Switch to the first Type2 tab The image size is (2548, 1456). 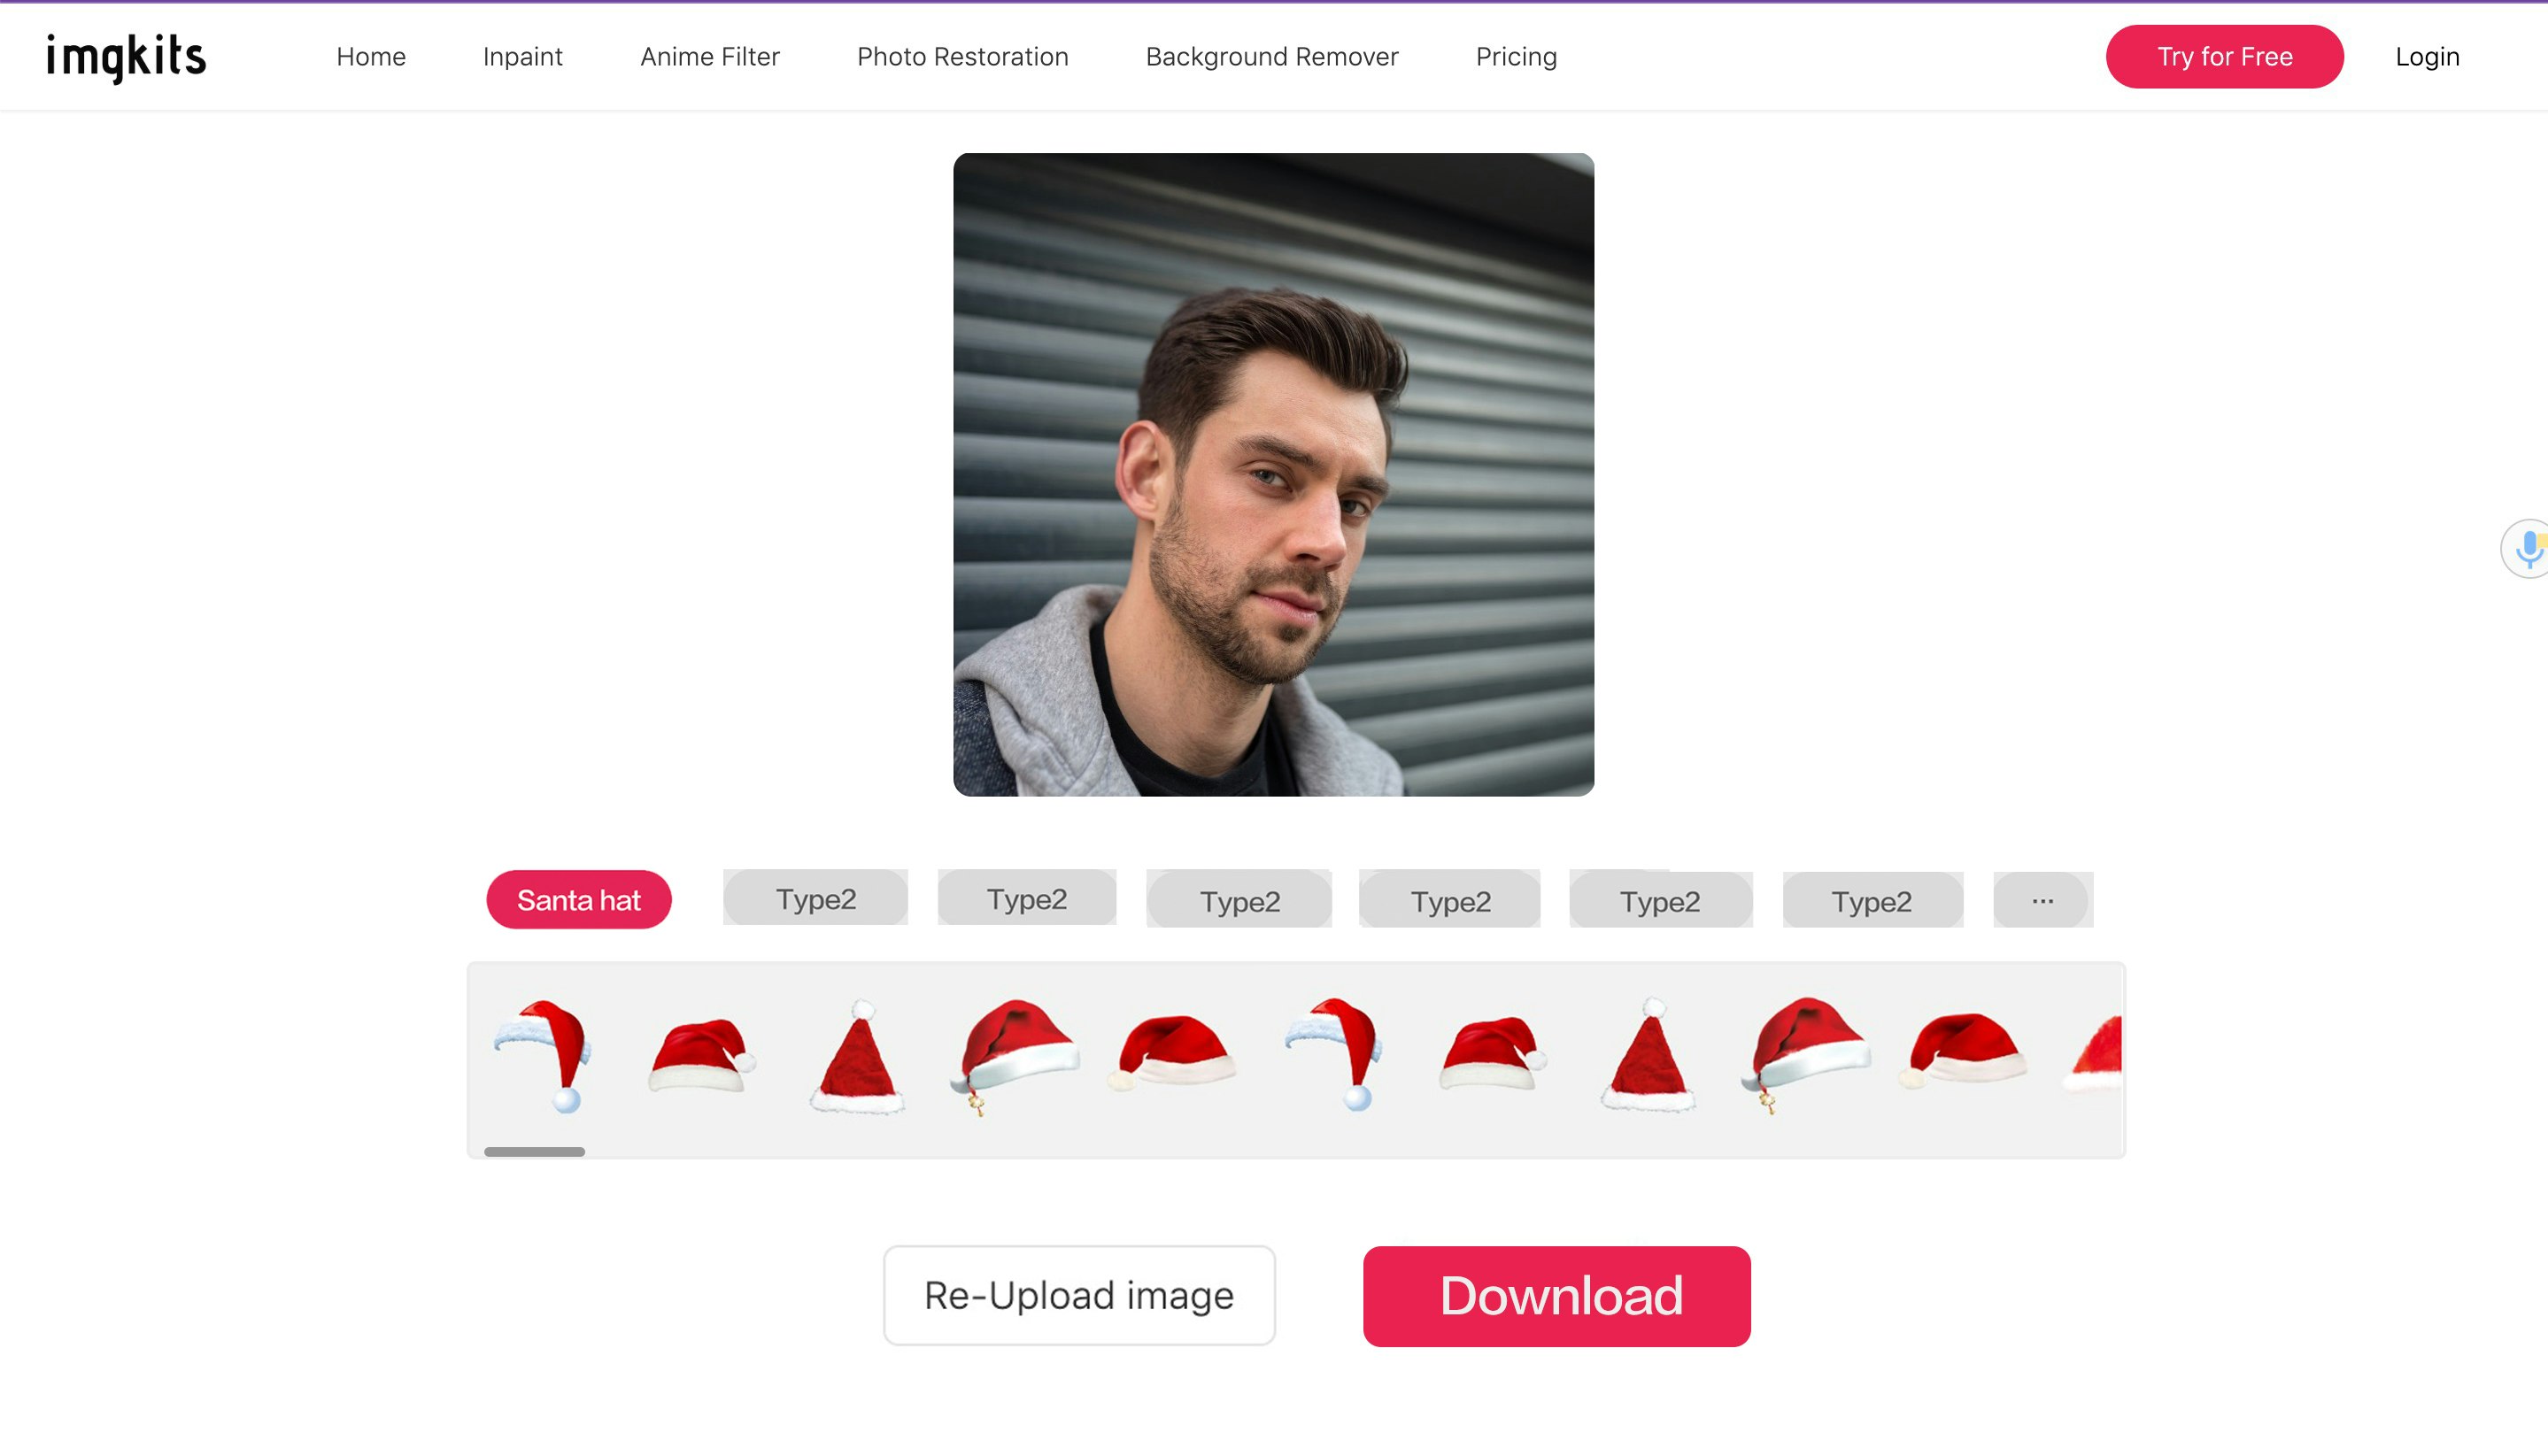coord(815,898)
